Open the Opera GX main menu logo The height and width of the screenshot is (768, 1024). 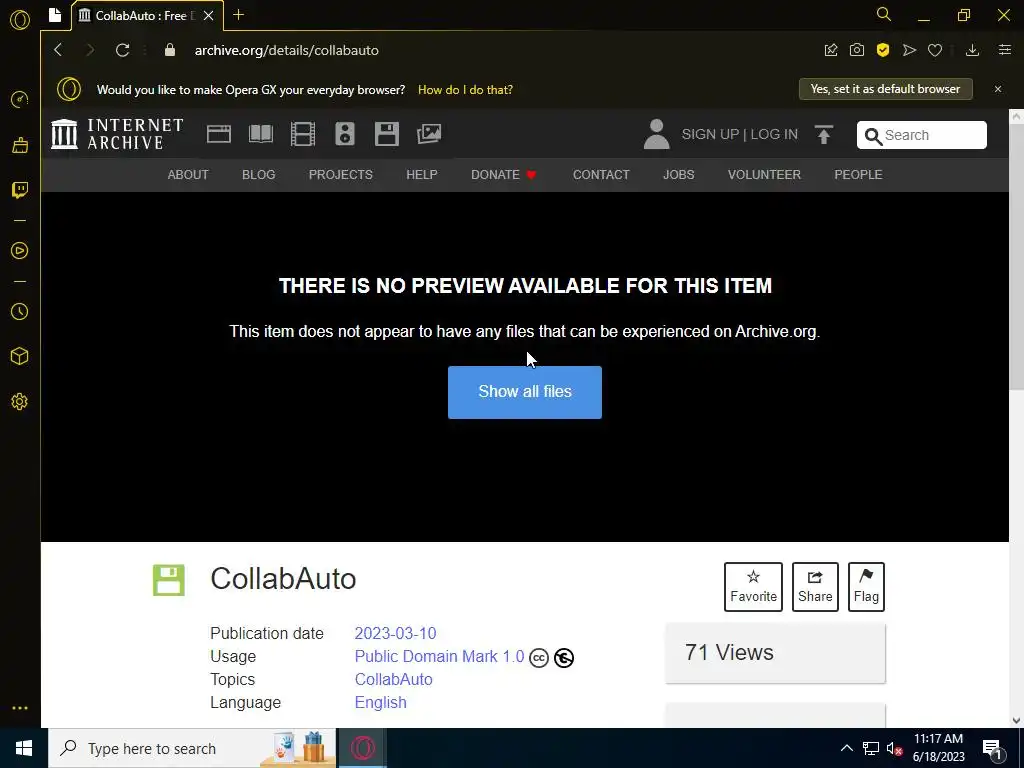pyautogui.click(x=20, y=20)
